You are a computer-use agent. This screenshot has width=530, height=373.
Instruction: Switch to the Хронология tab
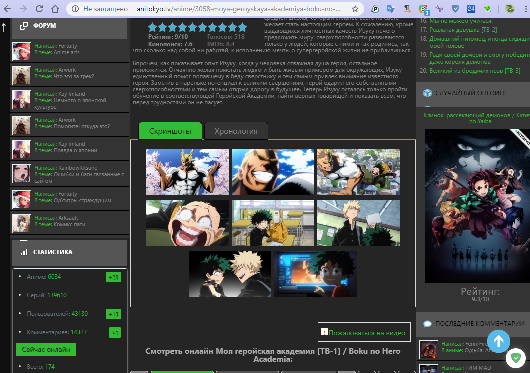click(236, 131)
